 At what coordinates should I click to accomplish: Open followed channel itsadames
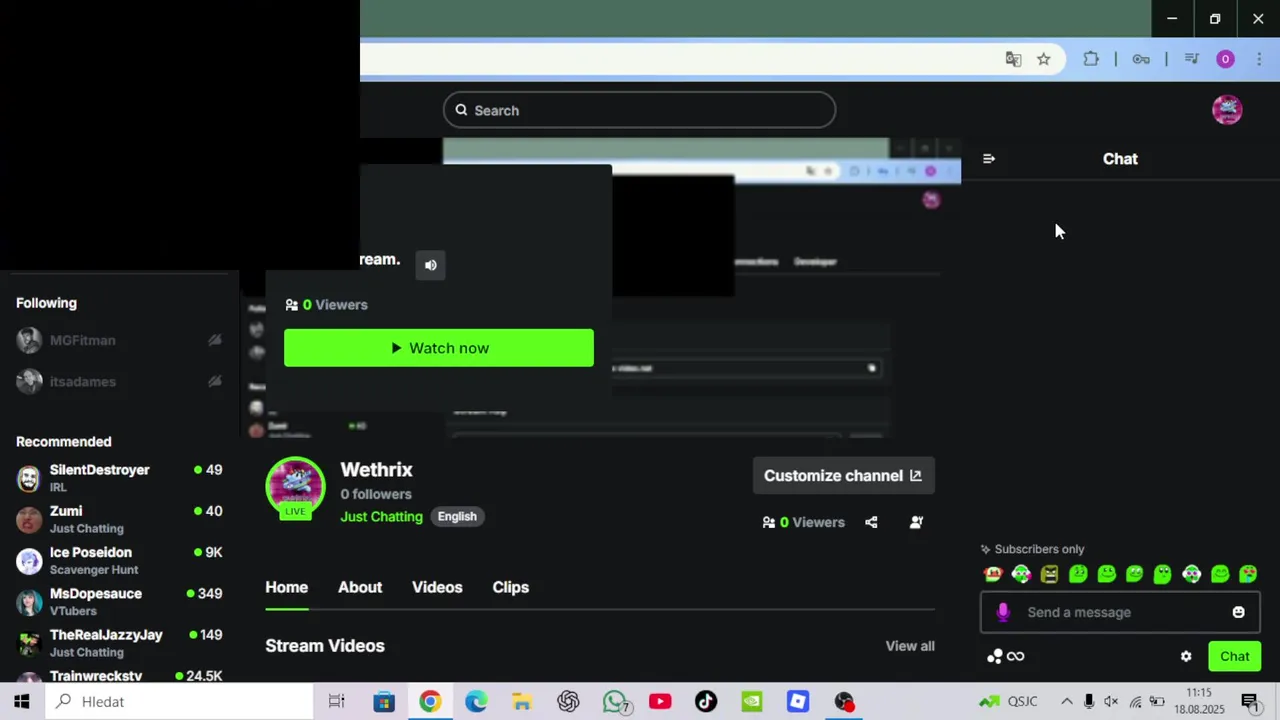click(x=120, y=381)
